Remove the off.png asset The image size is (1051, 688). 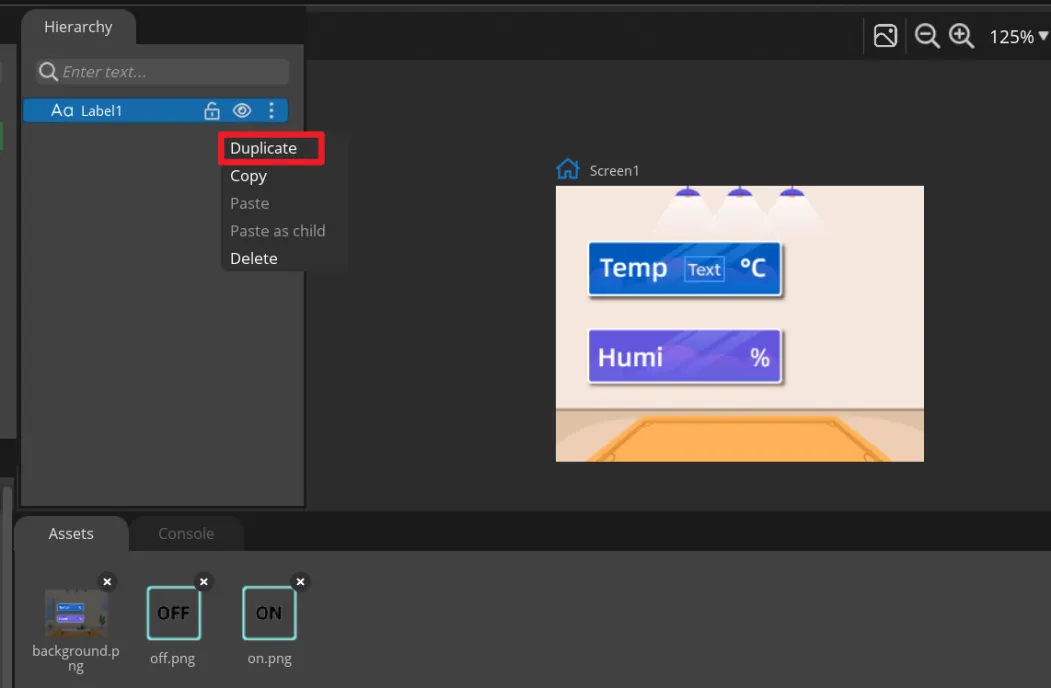204,582
